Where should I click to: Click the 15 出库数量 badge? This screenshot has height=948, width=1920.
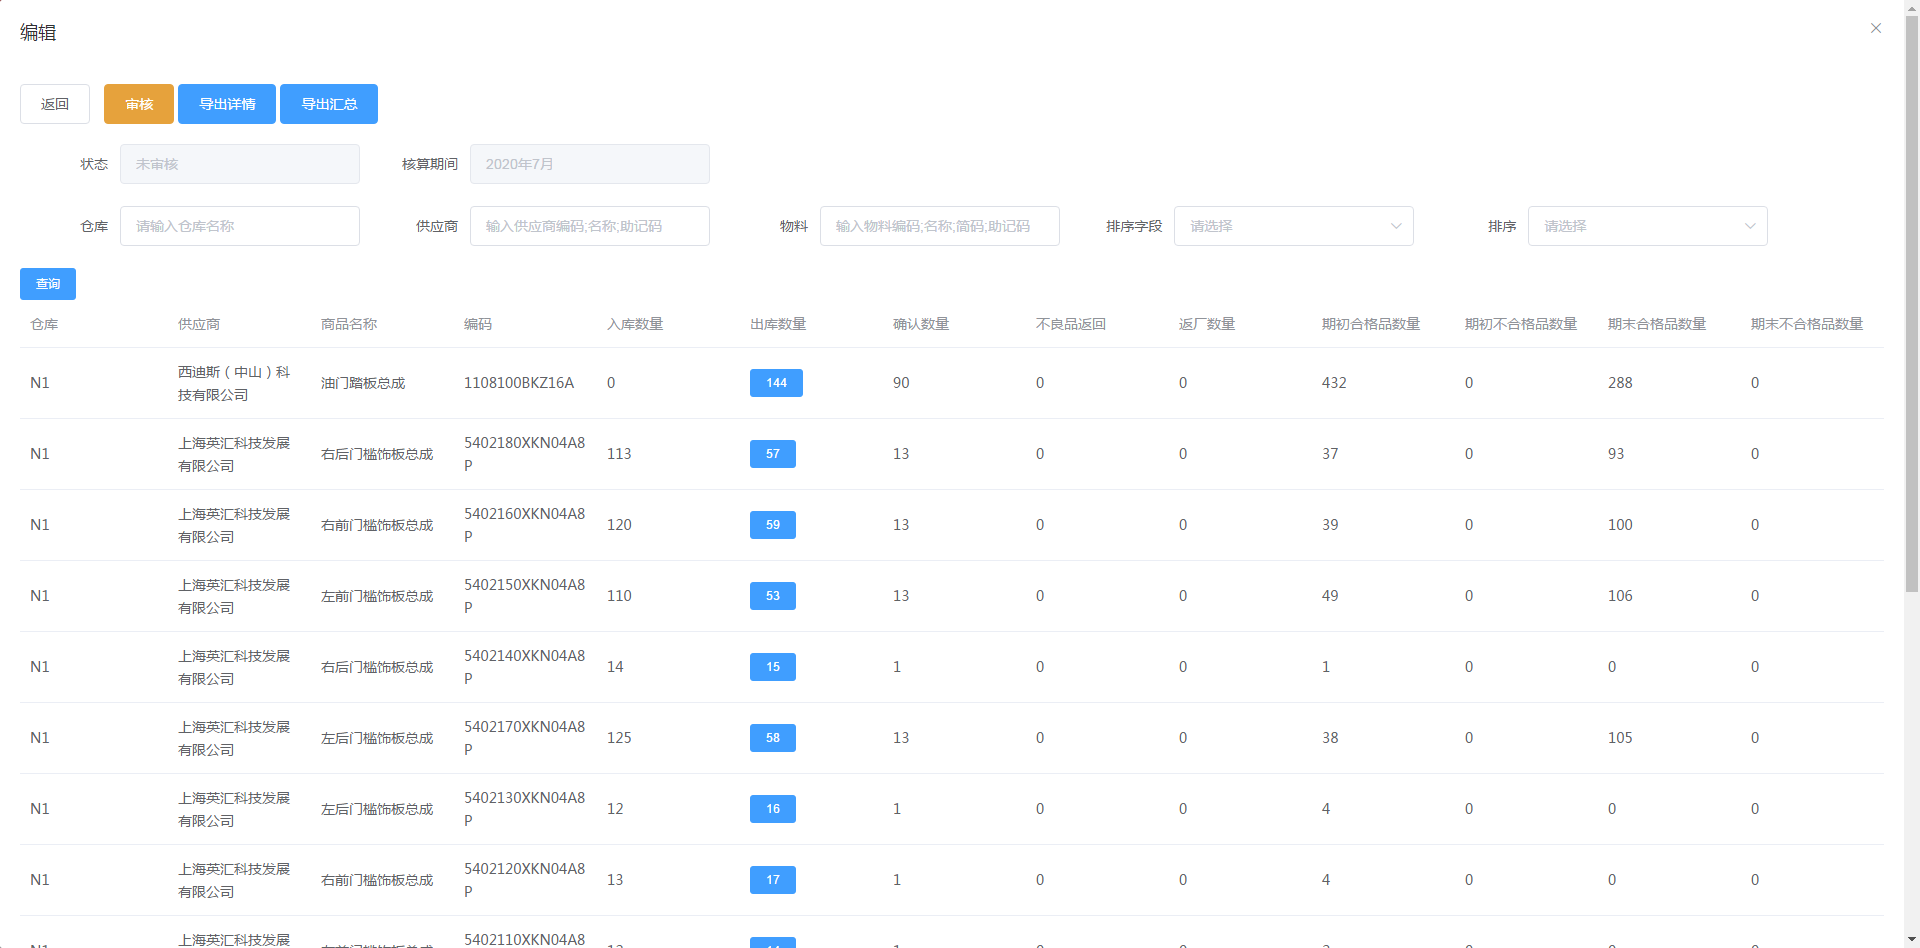click(773, 667)
